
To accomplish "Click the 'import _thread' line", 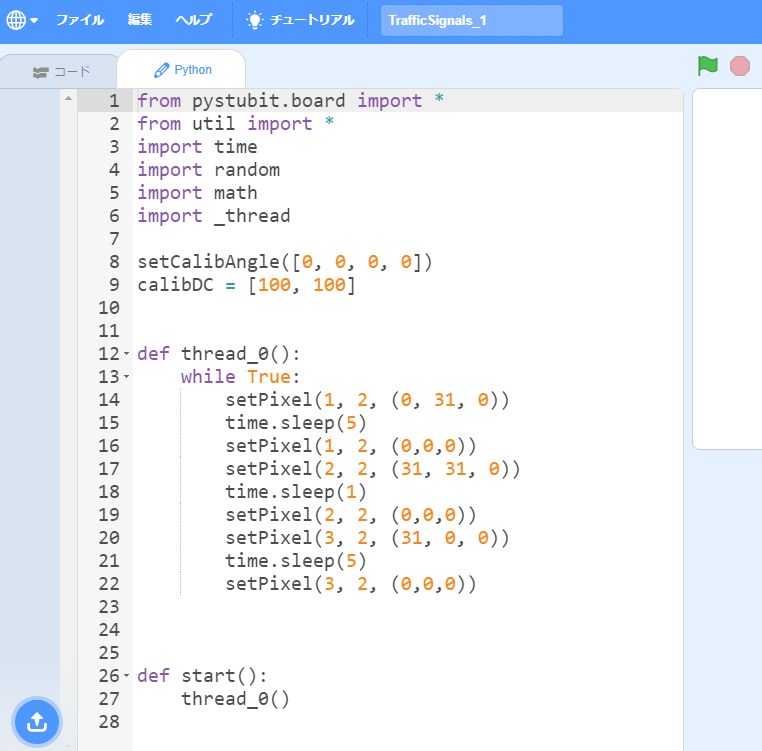I will pyautogui.click(x=214, y=215).
